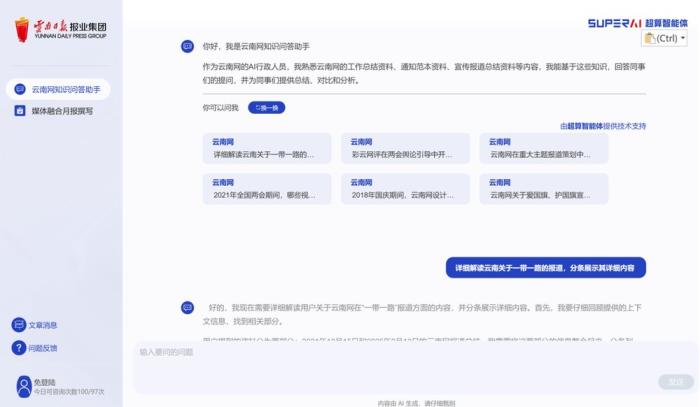Click the 今日可咨询次数100/97次 text
This screenshot has width=700, height=407.
pos(69,391)
